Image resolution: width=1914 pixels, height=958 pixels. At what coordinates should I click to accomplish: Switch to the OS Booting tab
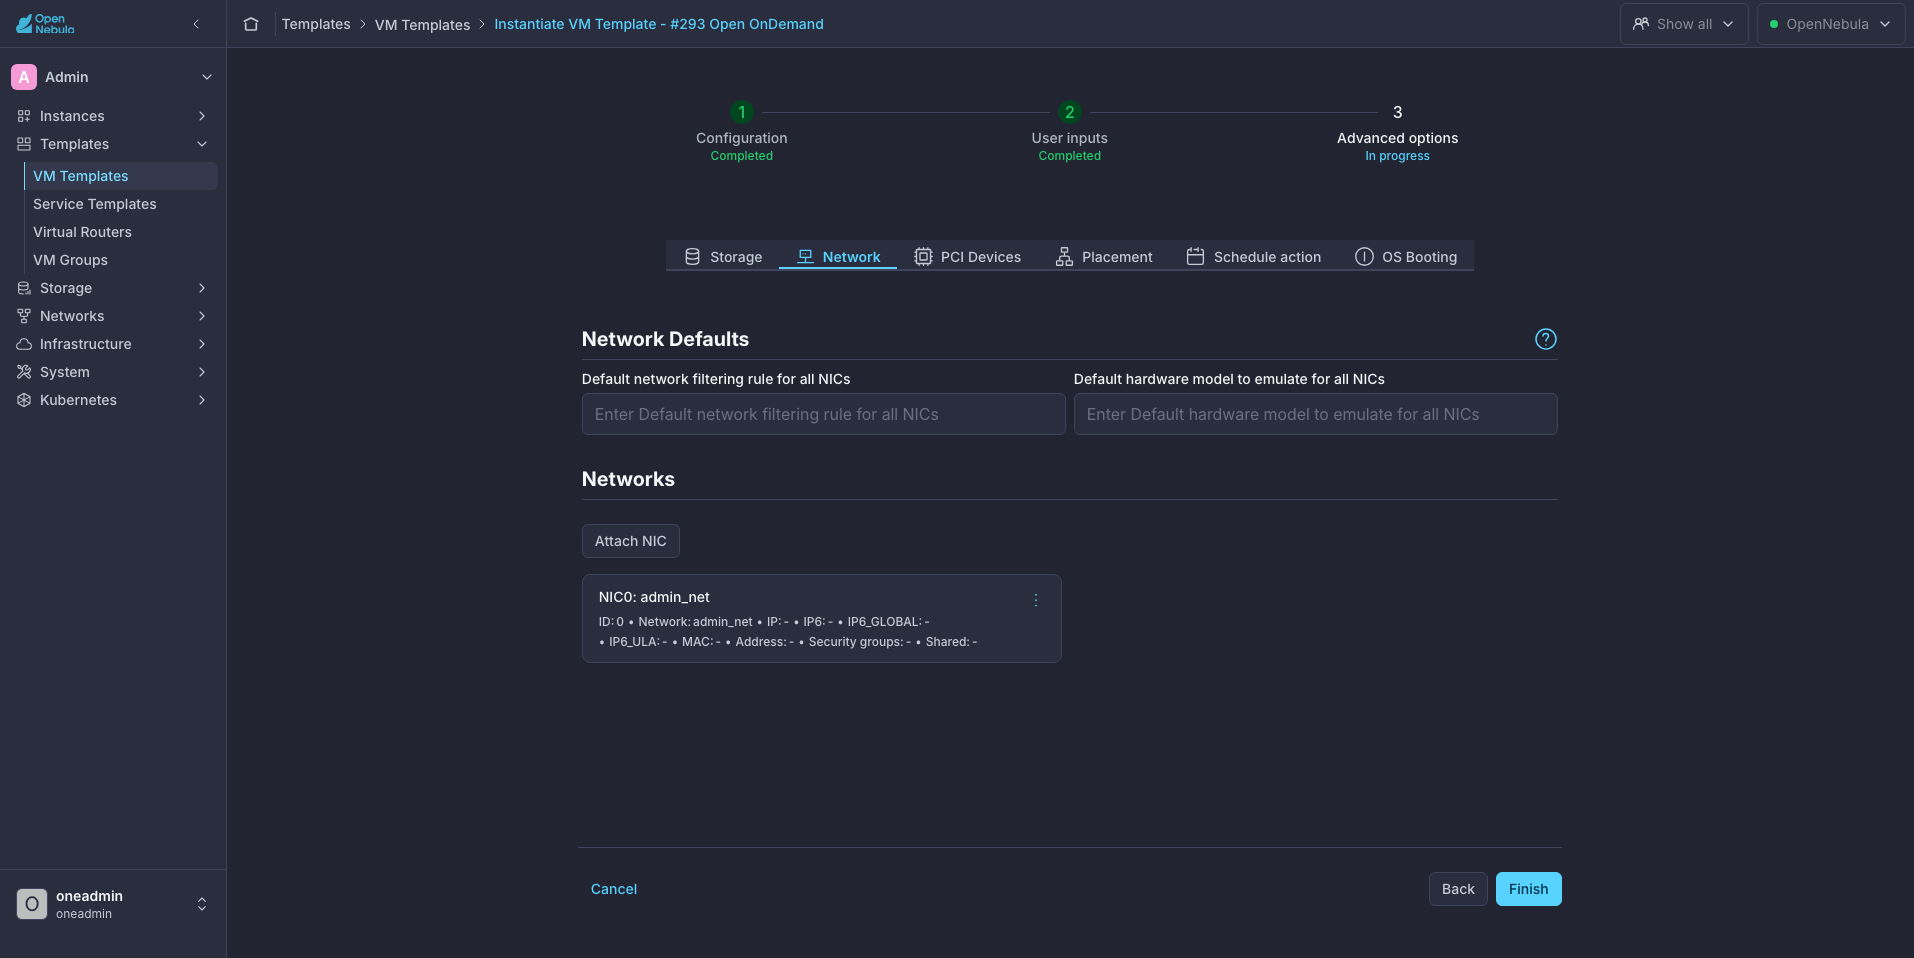click(x=1405, y=257)
